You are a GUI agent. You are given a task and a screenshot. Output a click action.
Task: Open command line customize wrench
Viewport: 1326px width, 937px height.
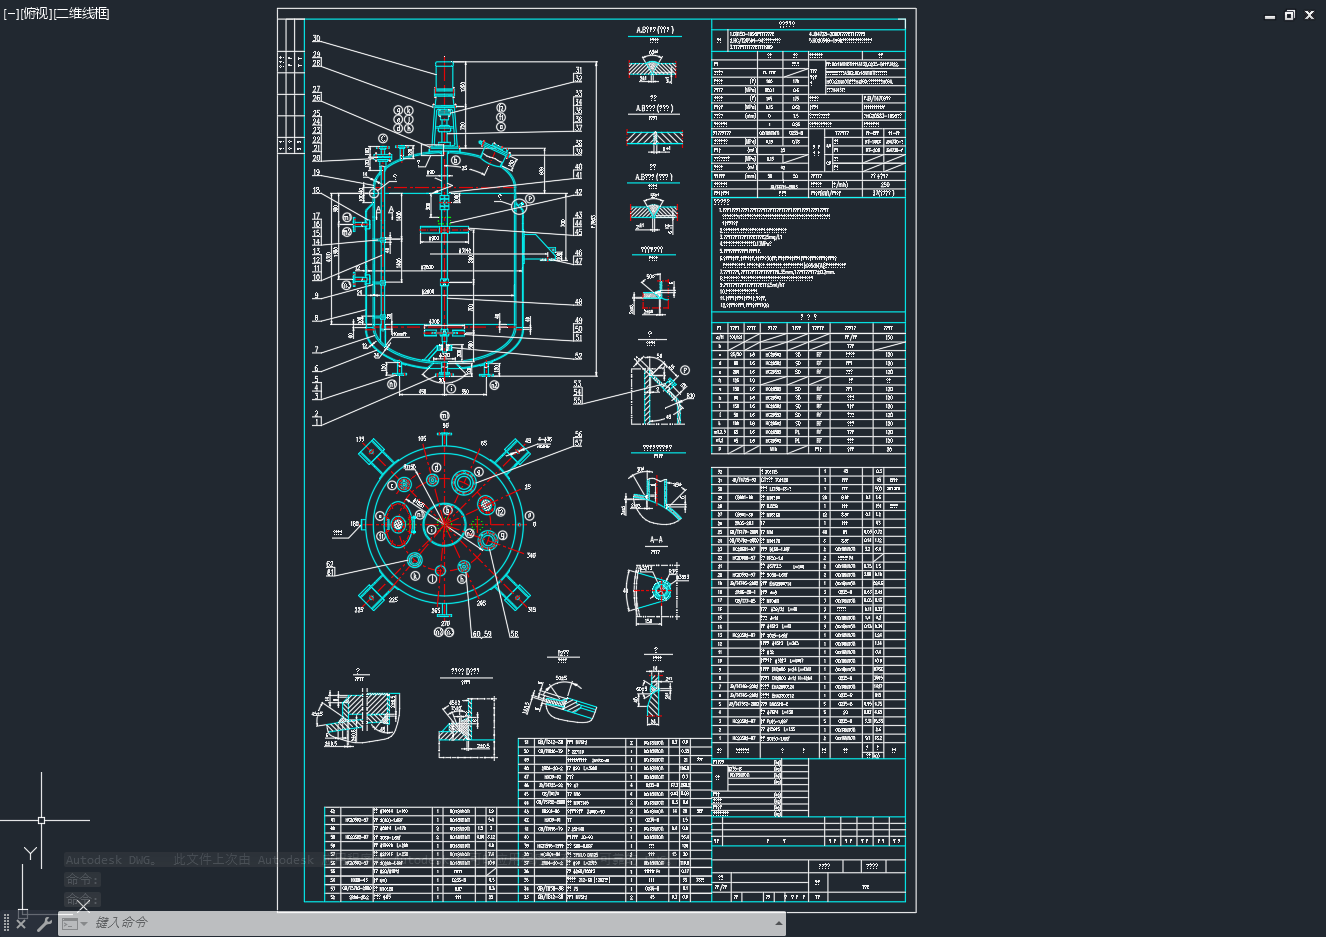coord(44,924)
